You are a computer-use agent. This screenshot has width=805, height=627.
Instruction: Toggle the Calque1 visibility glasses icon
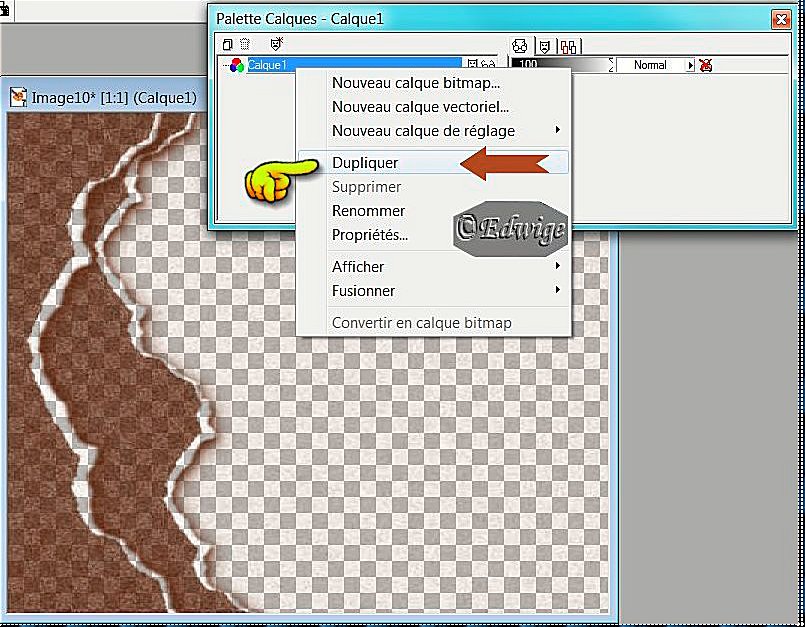point(488,64)
